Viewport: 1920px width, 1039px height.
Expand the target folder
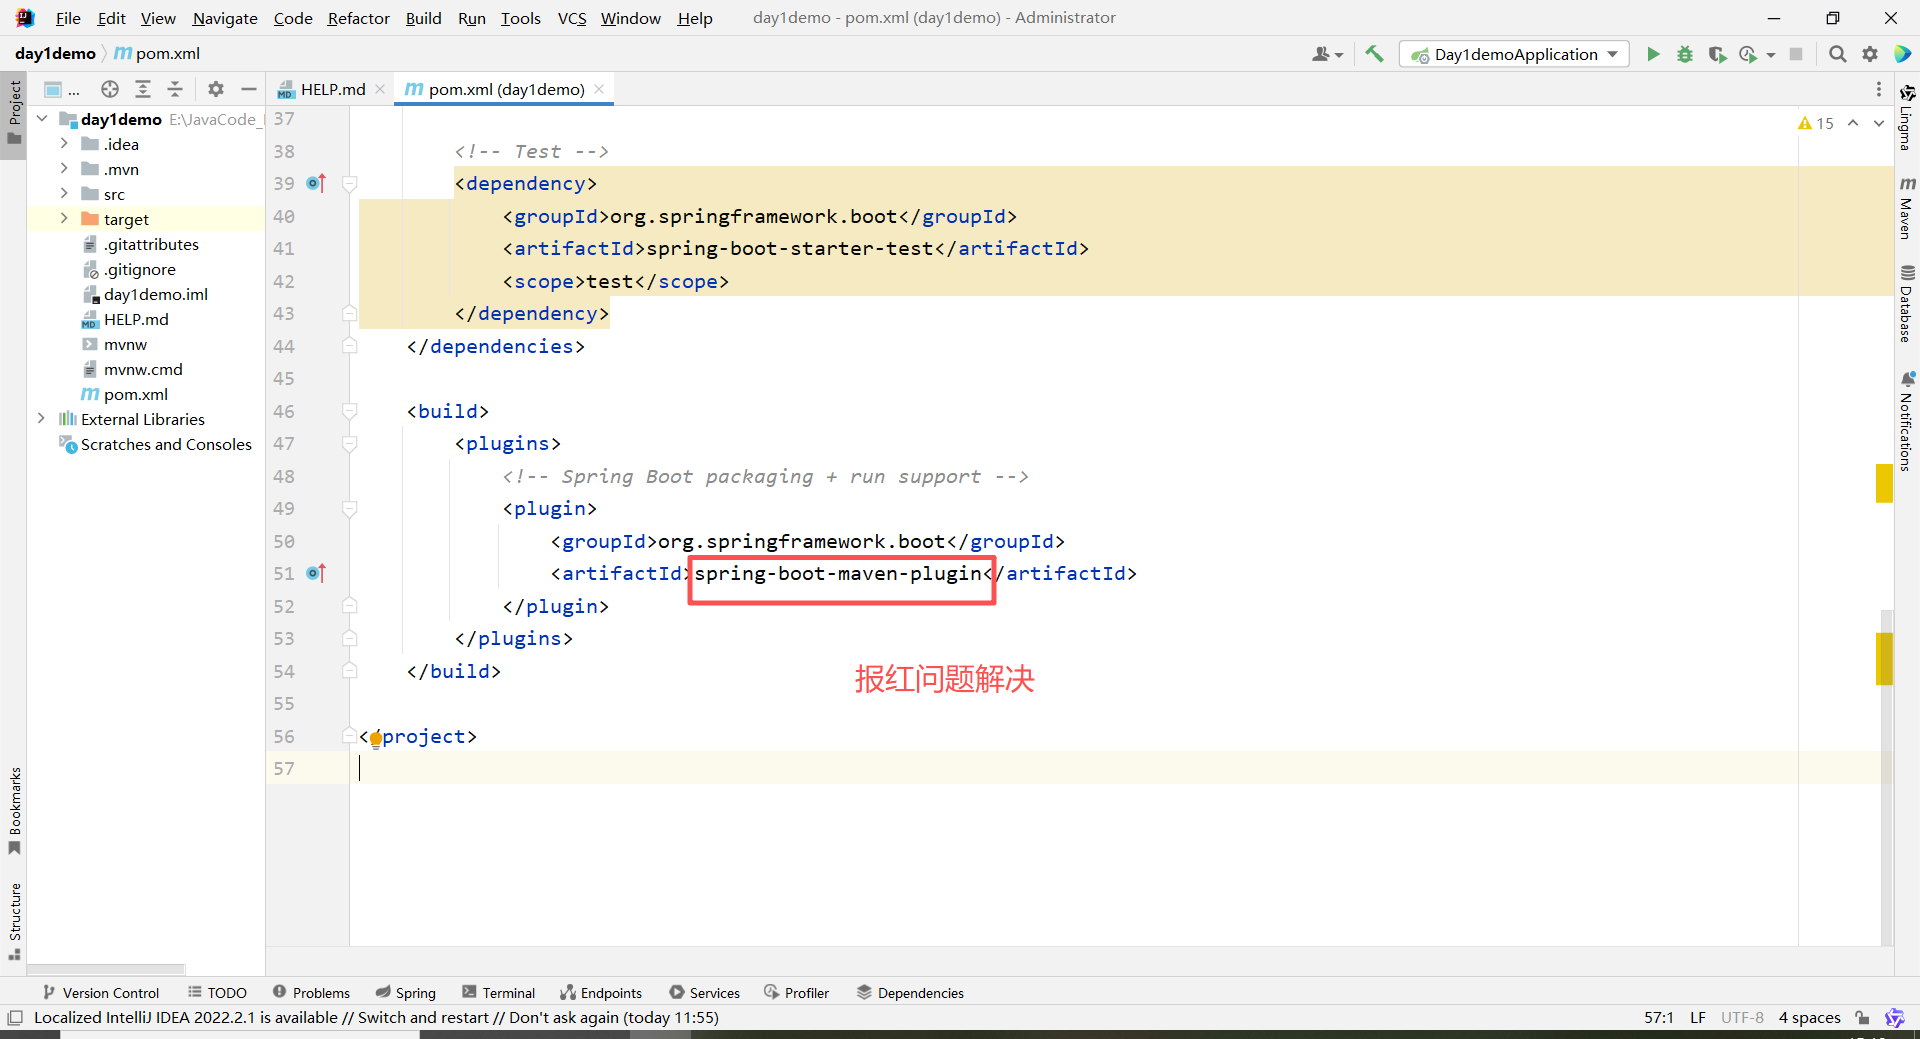tap(64, 219)
